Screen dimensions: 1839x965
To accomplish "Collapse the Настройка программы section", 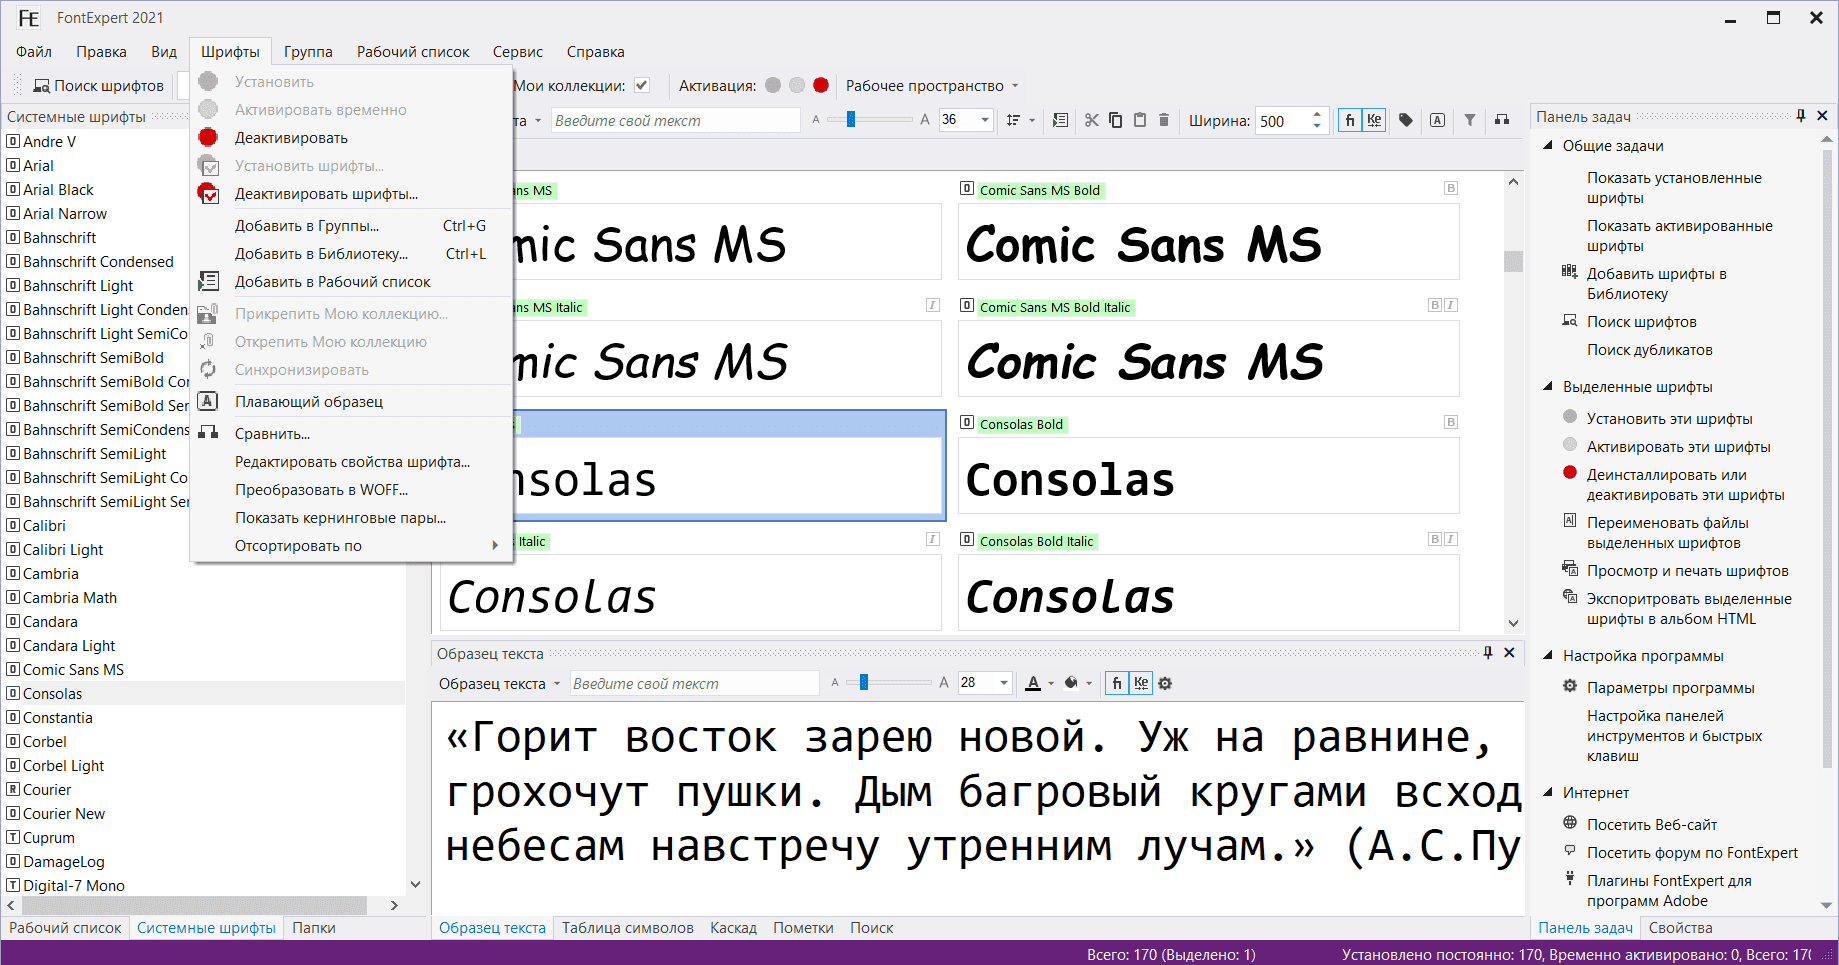I will tap(1548, 656).
